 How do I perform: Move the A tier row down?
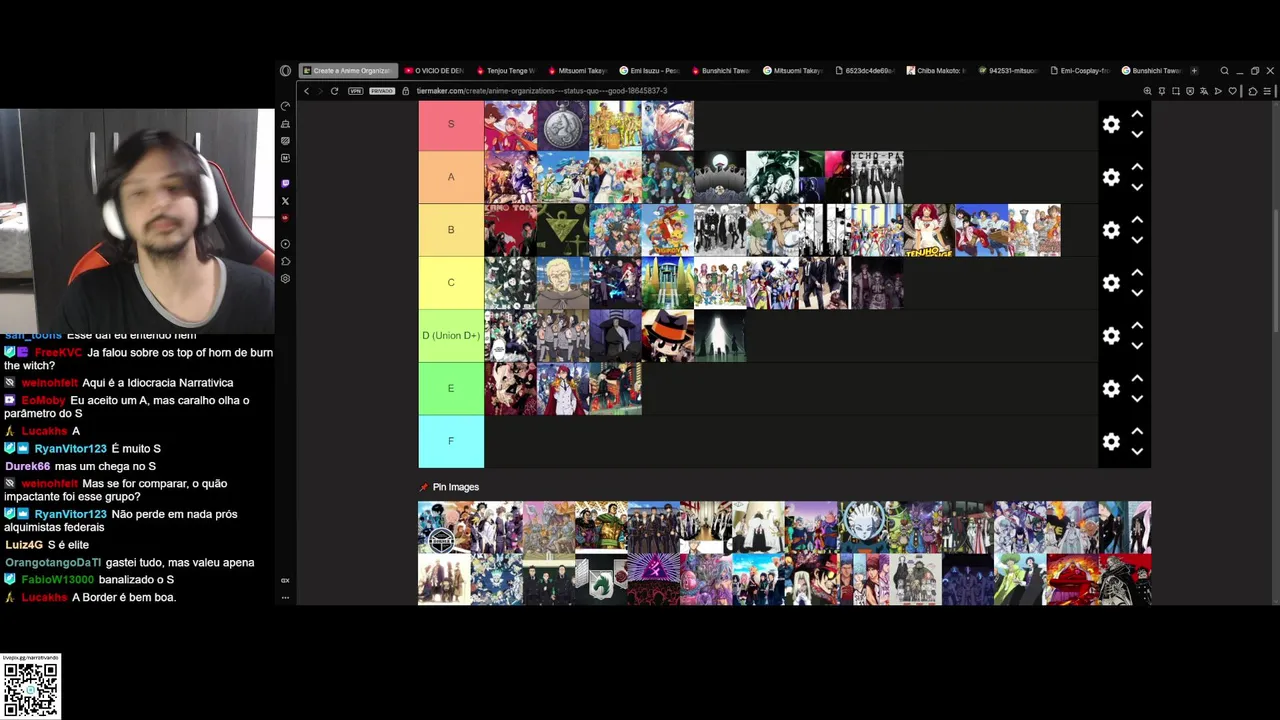pos(1137,187)
